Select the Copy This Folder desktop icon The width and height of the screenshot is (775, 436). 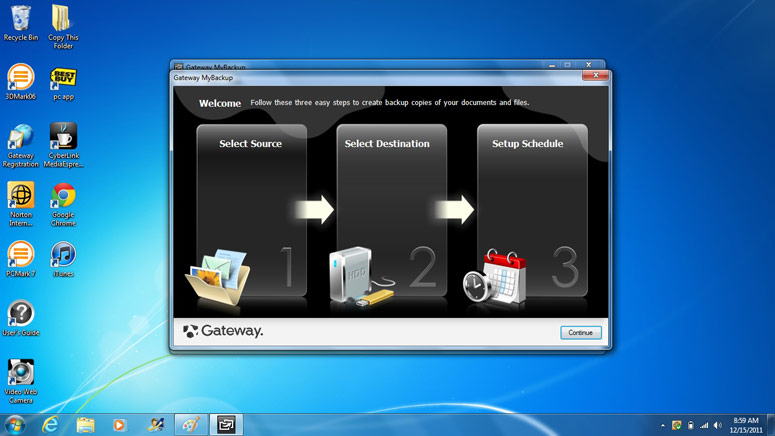(x=63, y=27)
